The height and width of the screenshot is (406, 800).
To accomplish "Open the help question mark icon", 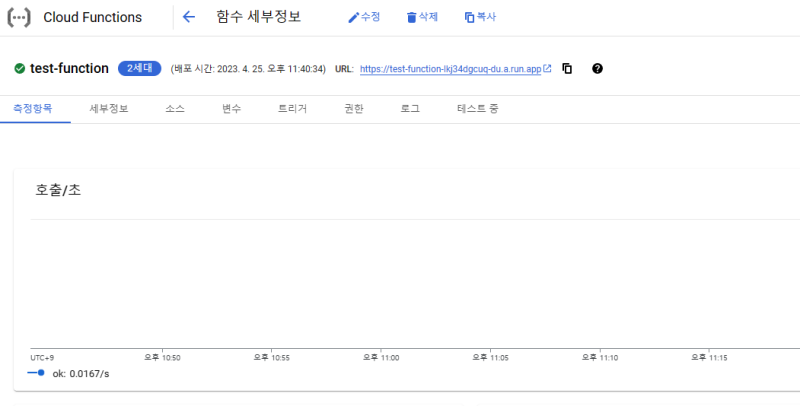I will [x=598, y=69].
